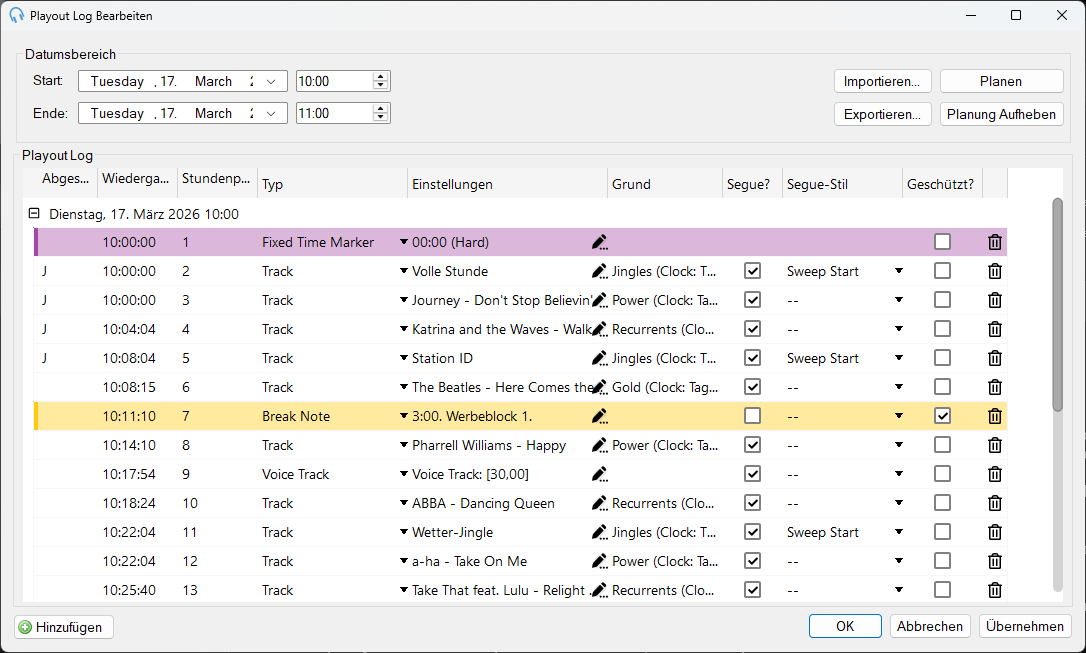Toggle Segue for Voice Track row
1086x653 pixels.
[x=752, y=474]
